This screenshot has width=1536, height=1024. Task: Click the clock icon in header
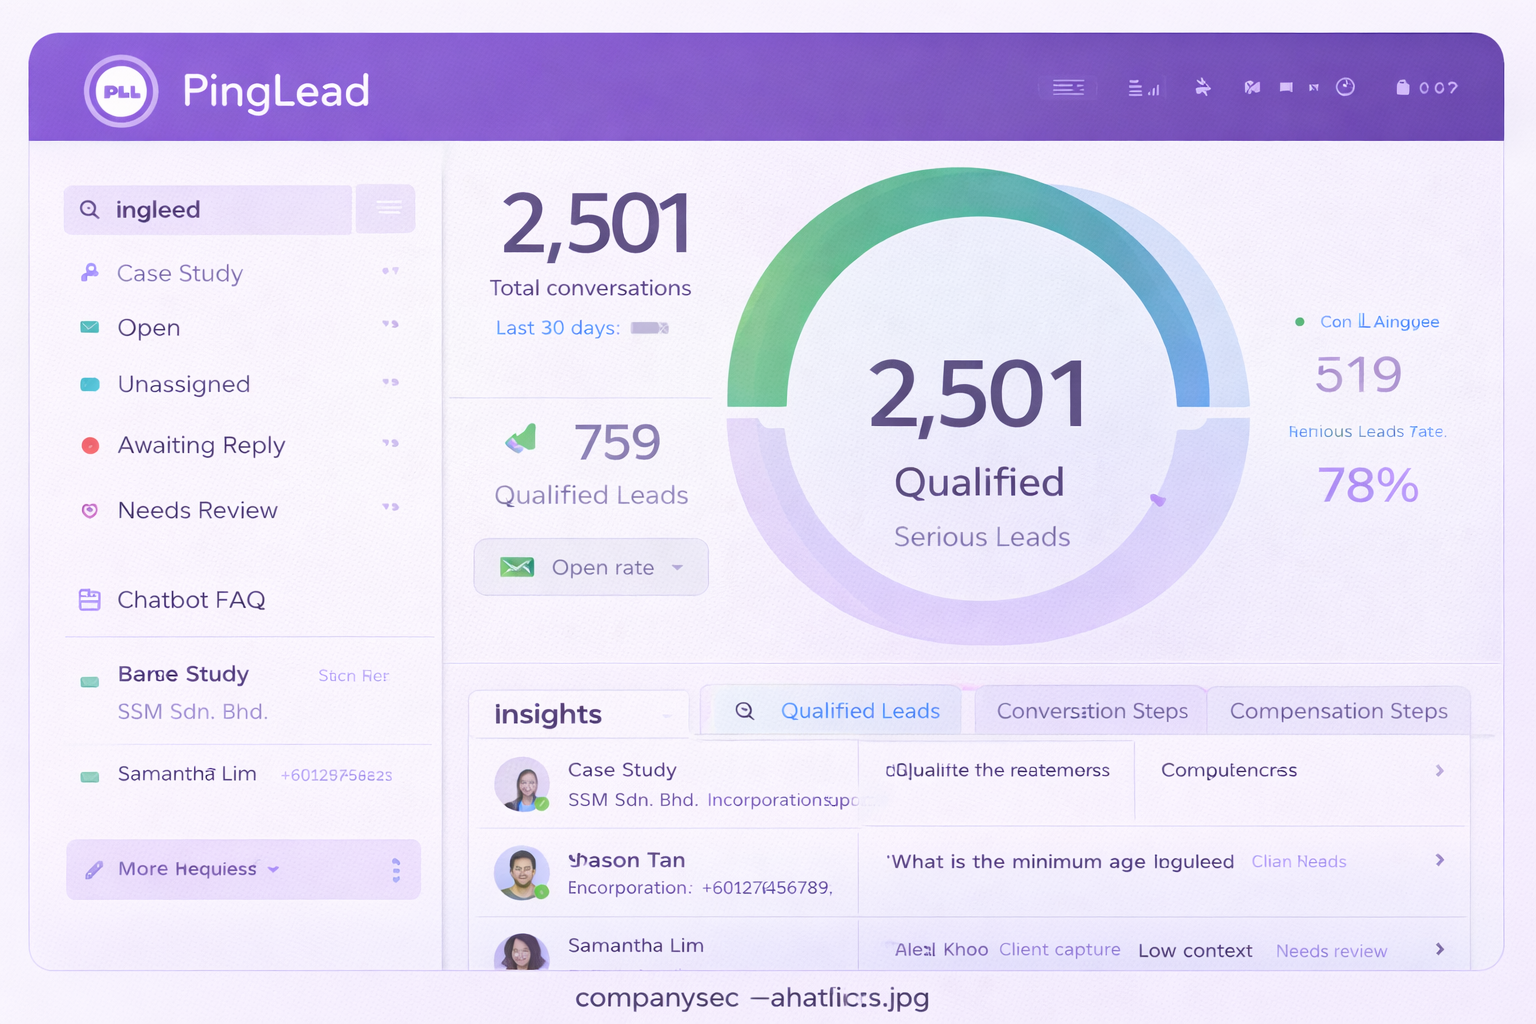click(1345, 87)
